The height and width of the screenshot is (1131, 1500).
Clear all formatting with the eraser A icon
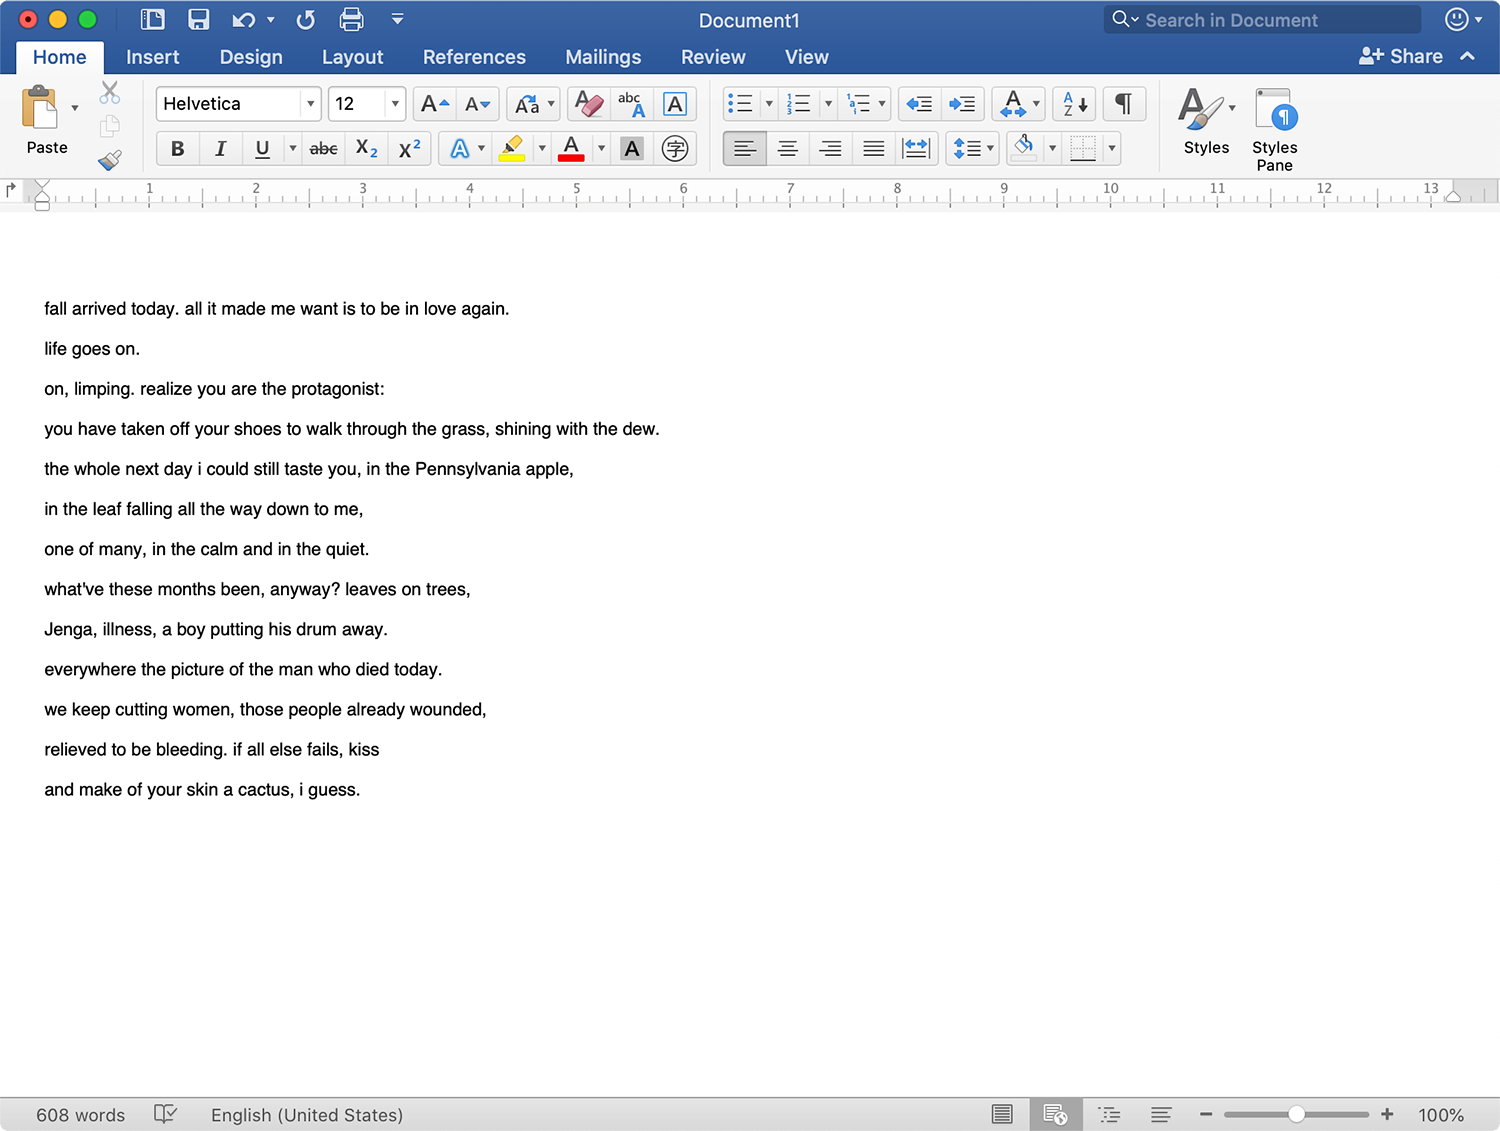[x=589, y=104]
